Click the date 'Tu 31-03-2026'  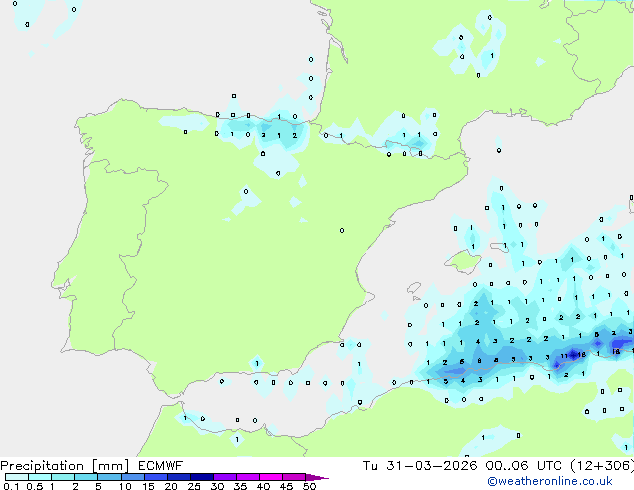coord(420,466)
